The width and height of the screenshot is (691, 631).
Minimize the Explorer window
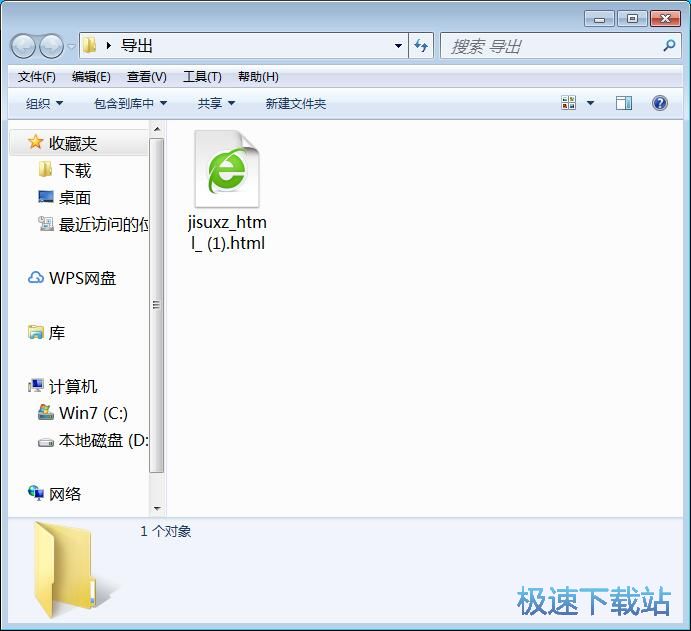[599, 19]
